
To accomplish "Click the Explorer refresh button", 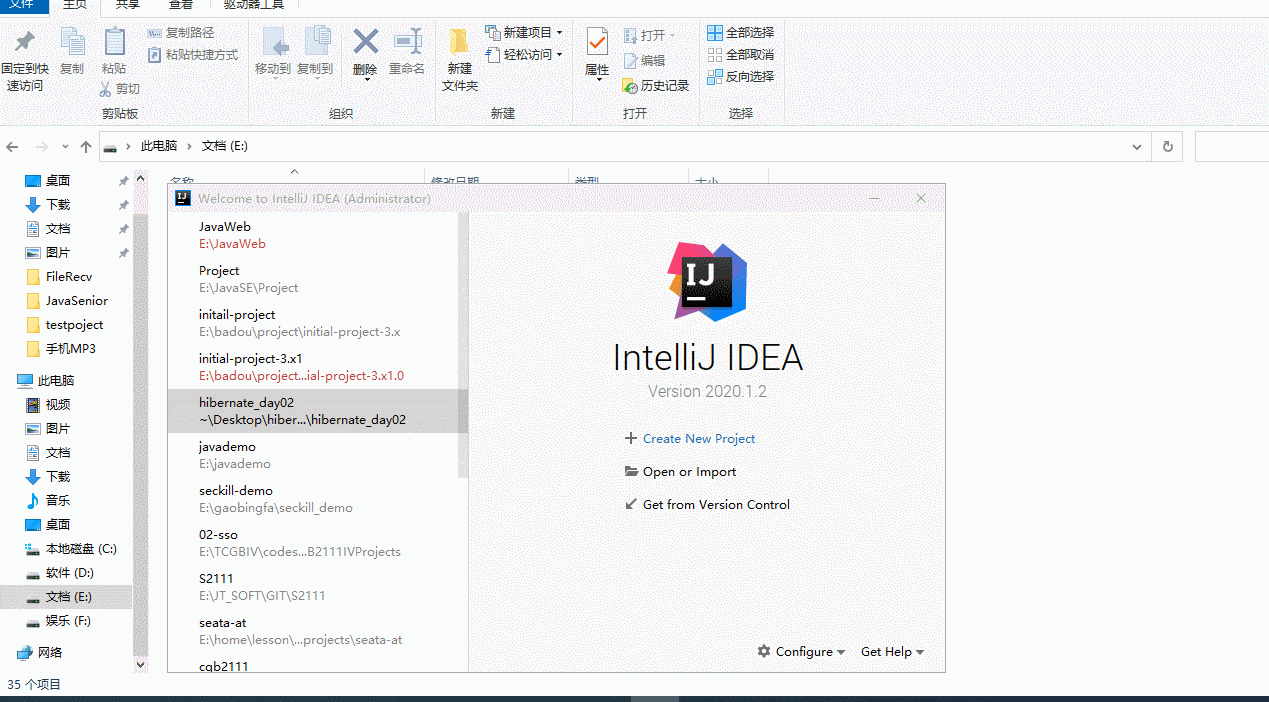I will pos(1167,146).
